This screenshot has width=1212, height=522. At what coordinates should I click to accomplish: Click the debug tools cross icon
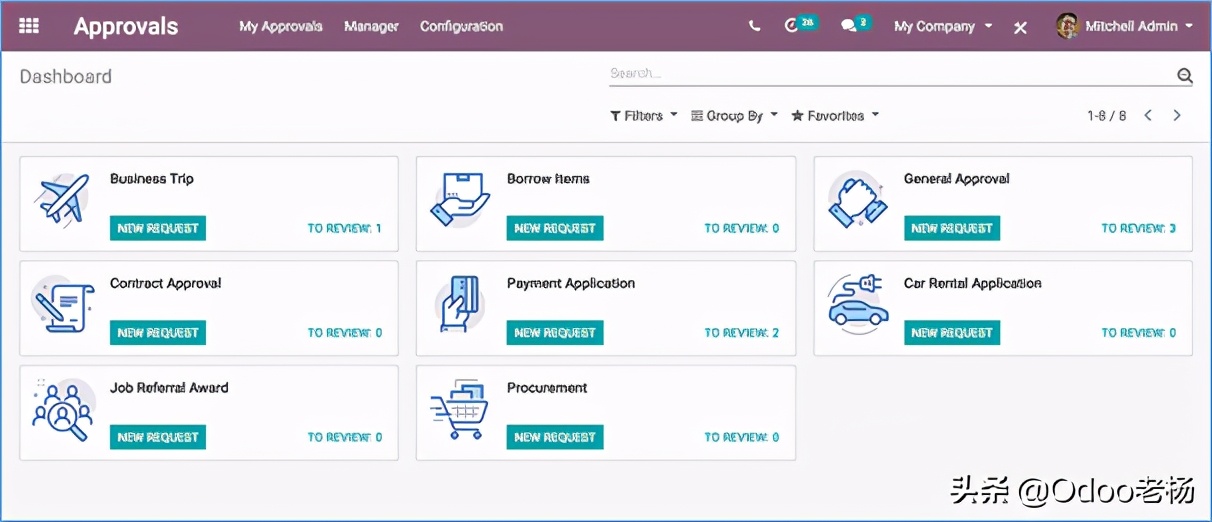point(1020,27)
